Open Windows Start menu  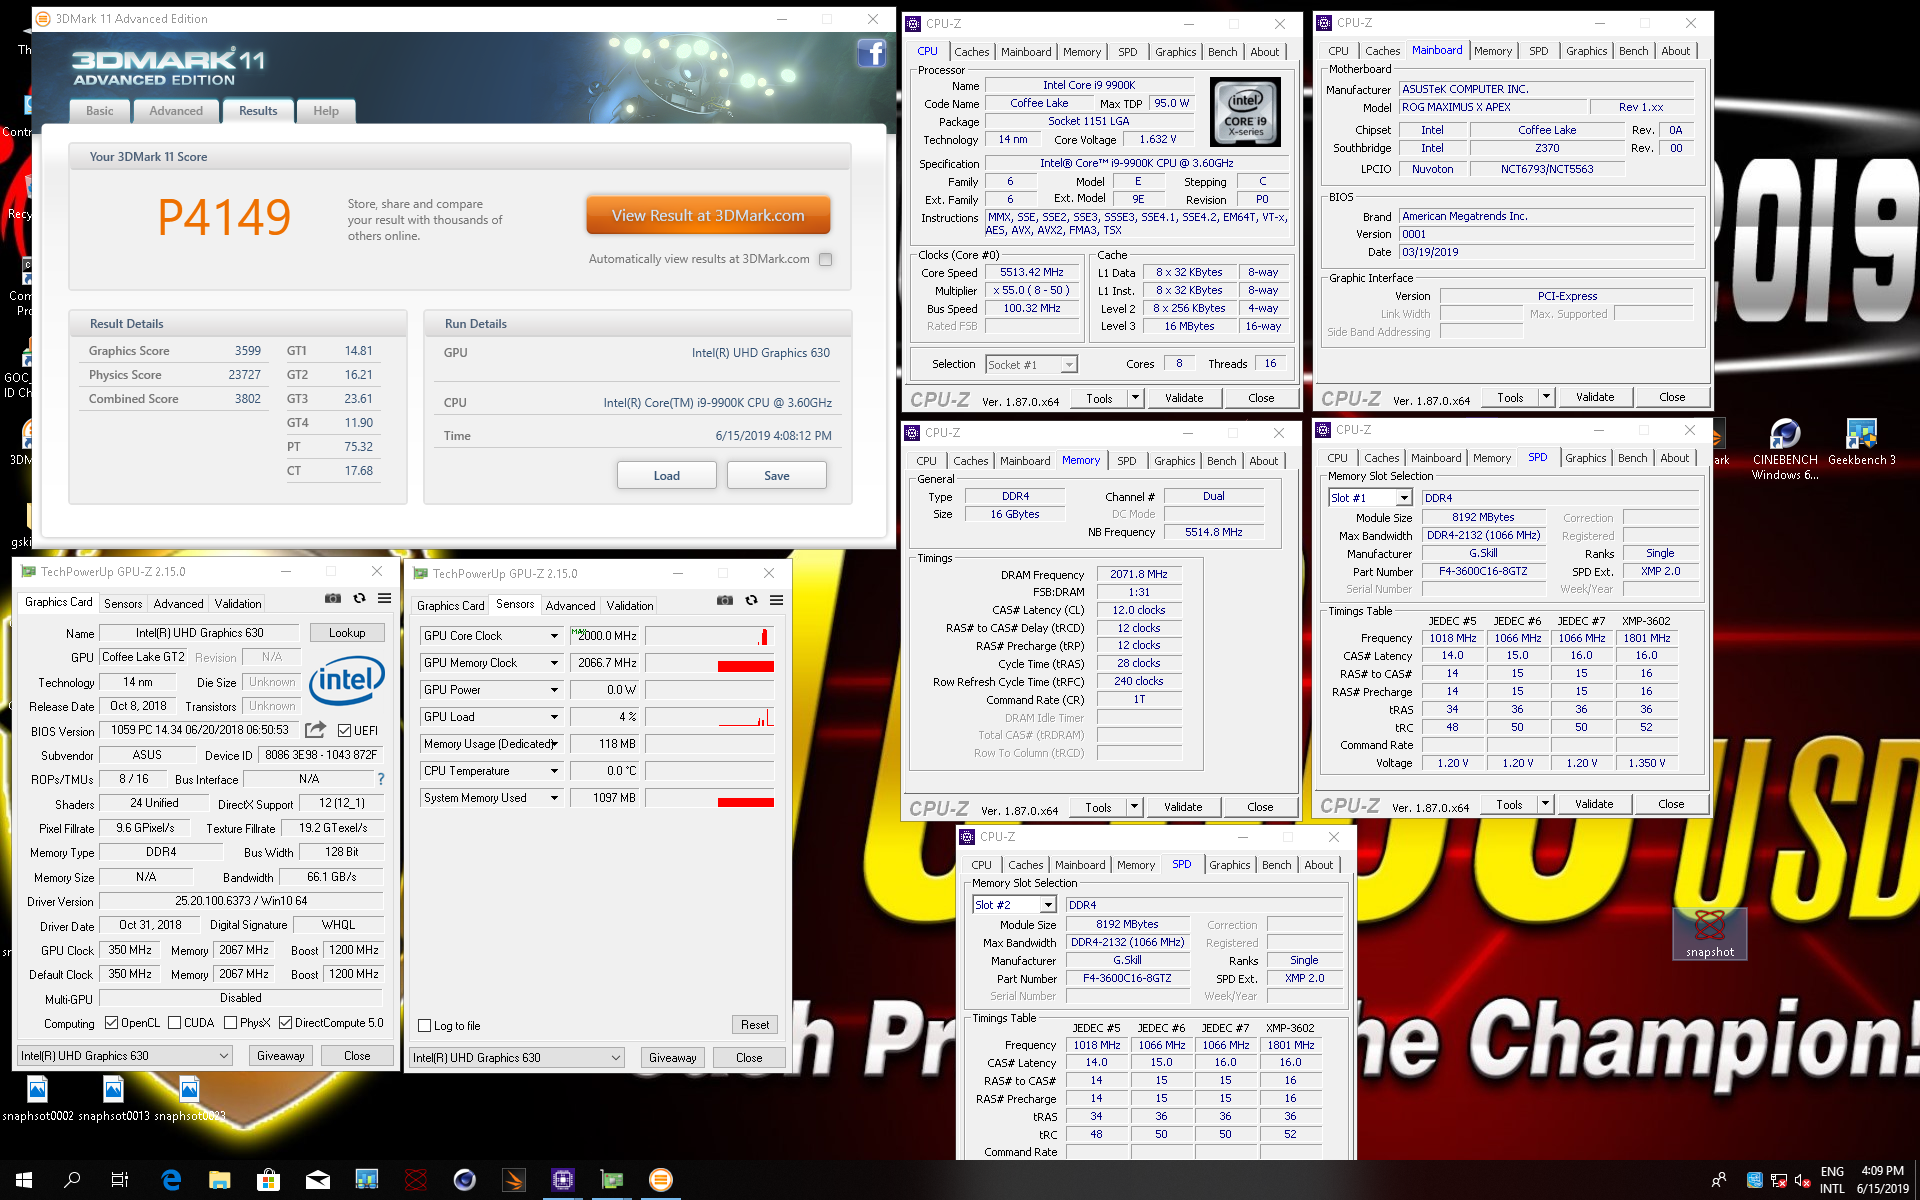pyautogui.click(x=24, y=1180)
